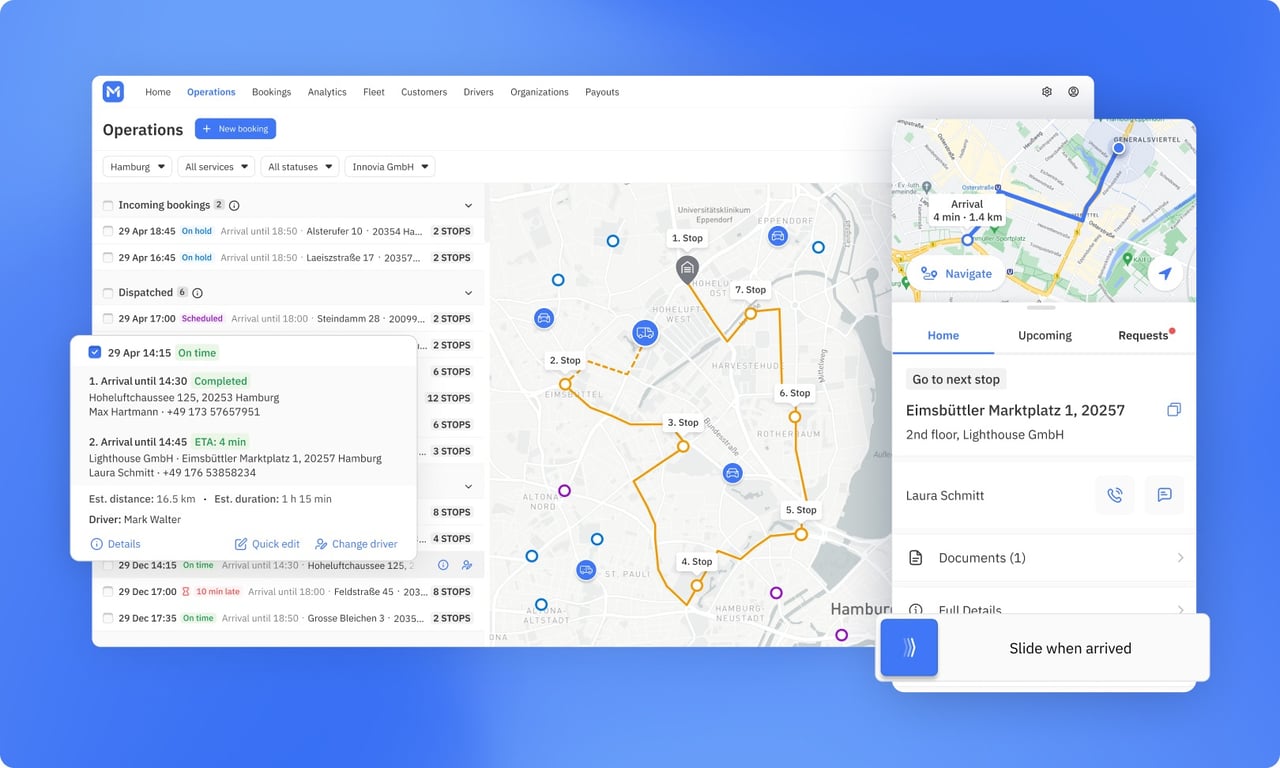Open user account profile icon
The height and width of the screenshot is (768, 1280).
click(1073, 92)
